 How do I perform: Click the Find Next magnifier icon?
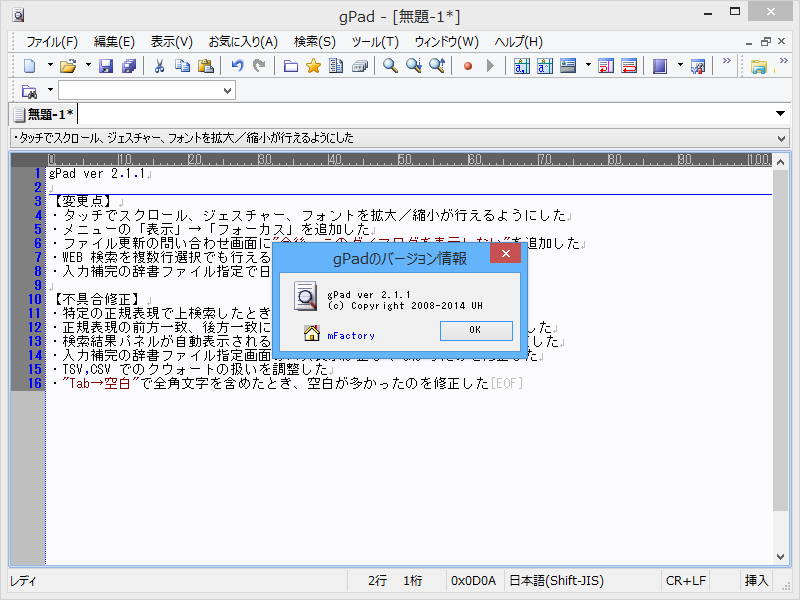(414, 66)
